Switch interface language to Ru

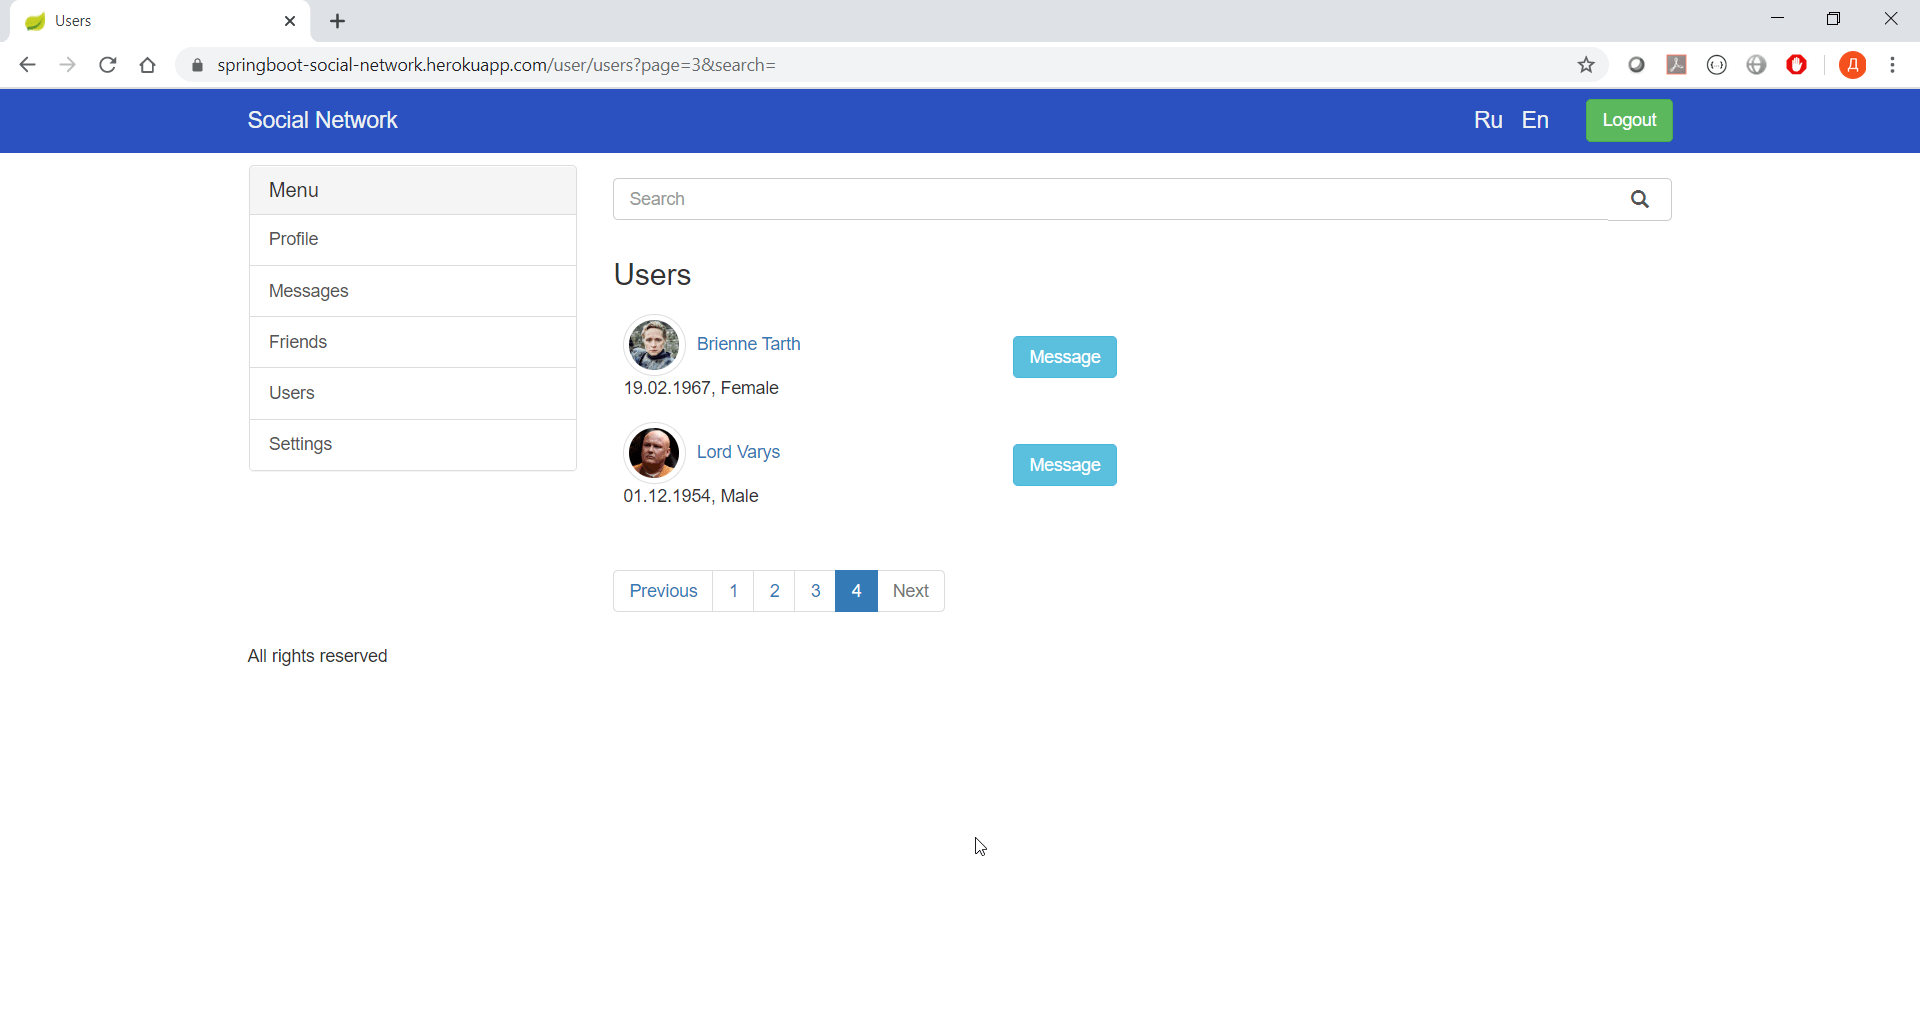[1487, 120]
